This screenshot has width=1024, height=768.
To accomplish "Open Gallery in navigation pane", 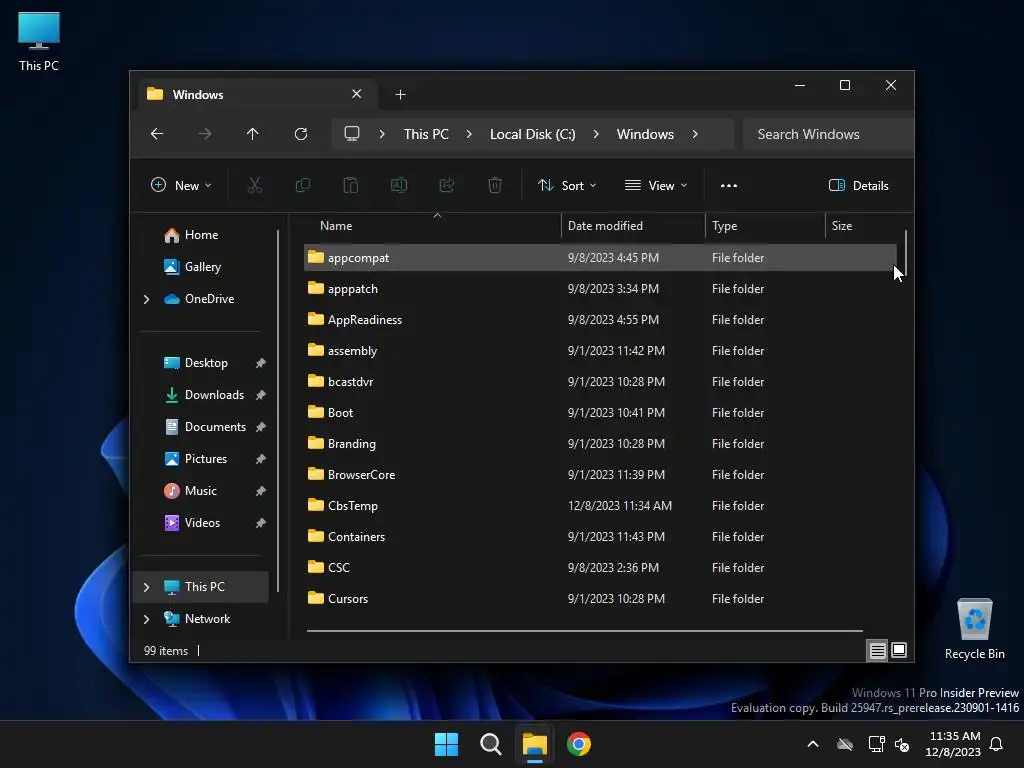I will (202, 266).
